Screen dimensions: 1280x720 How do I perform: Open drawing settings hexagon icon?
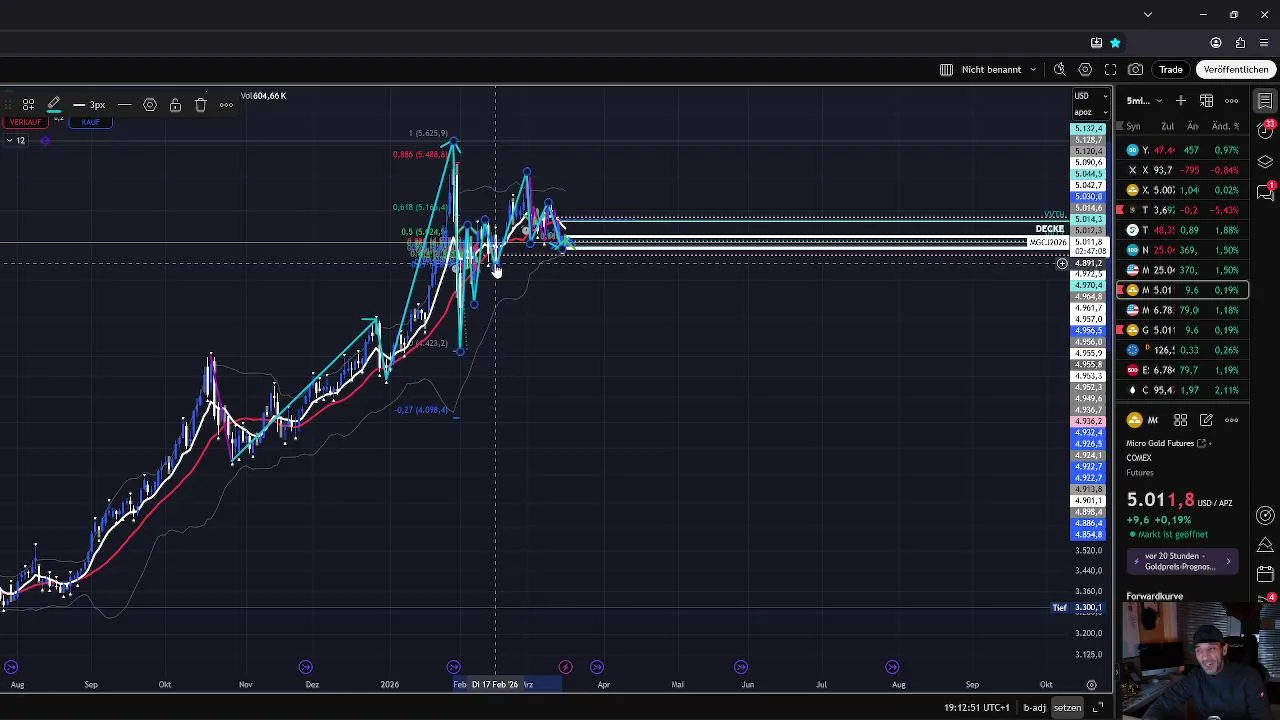point(150,105)
